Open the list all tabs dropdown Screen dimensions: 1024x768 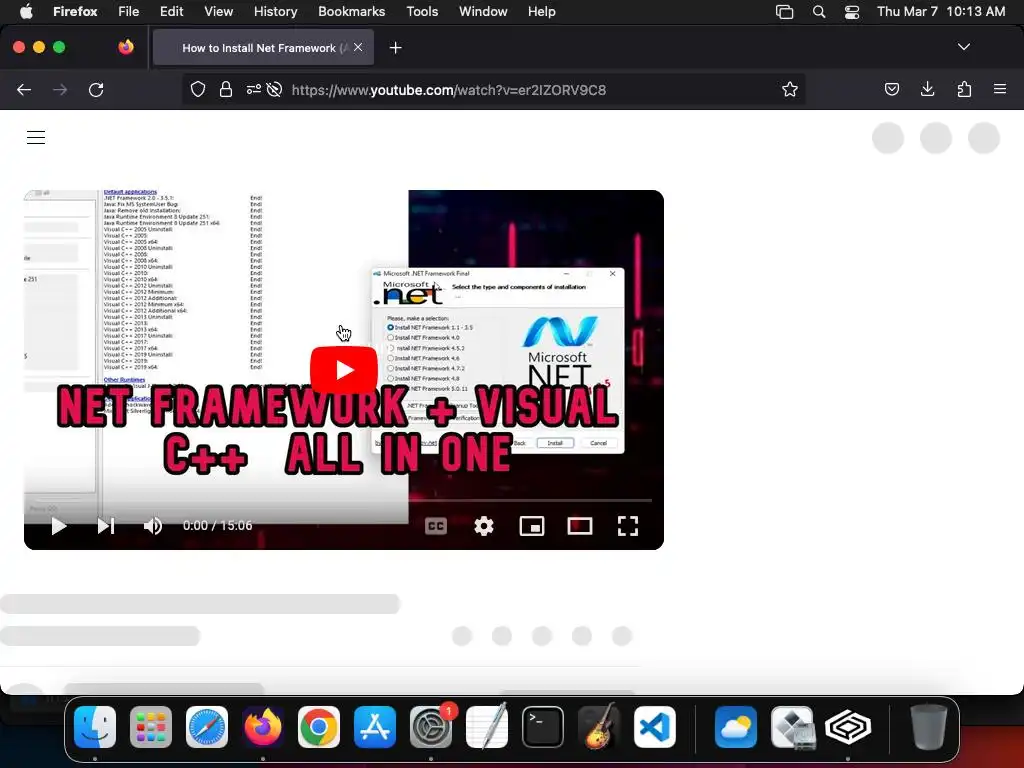coord(963,47)
